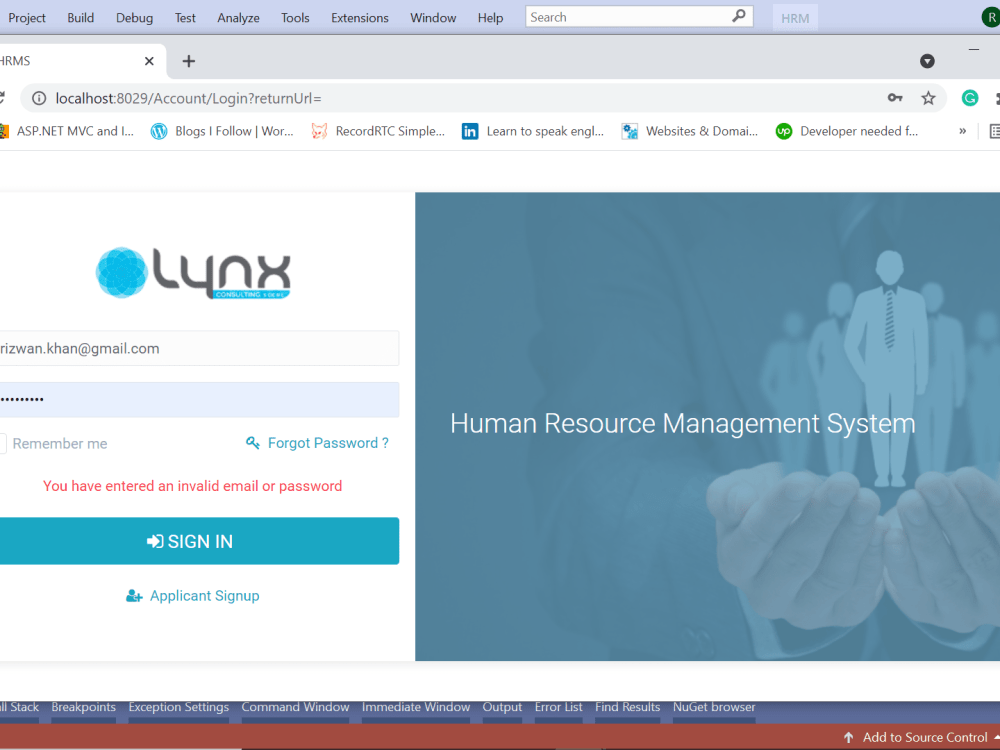
Task: Click the add-user icon beside Applicant Signup
Action: [x=134, y=596]
